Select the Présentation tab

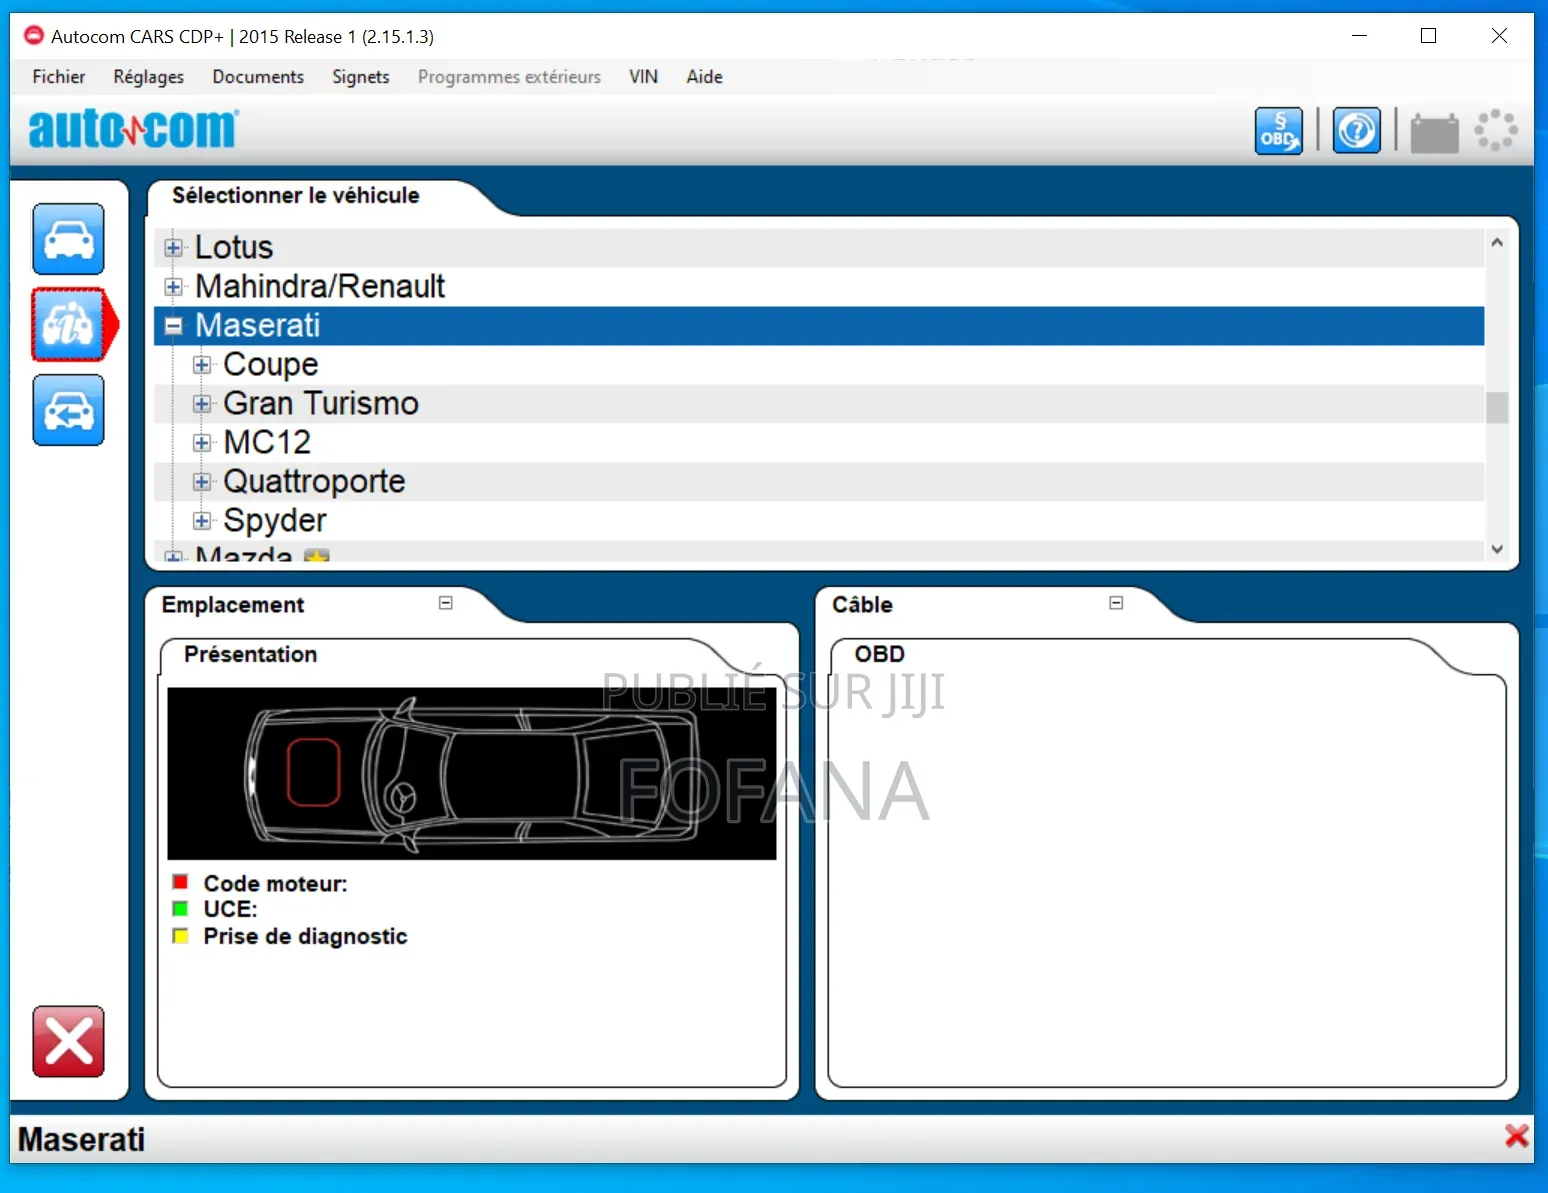tap(251, 654)
